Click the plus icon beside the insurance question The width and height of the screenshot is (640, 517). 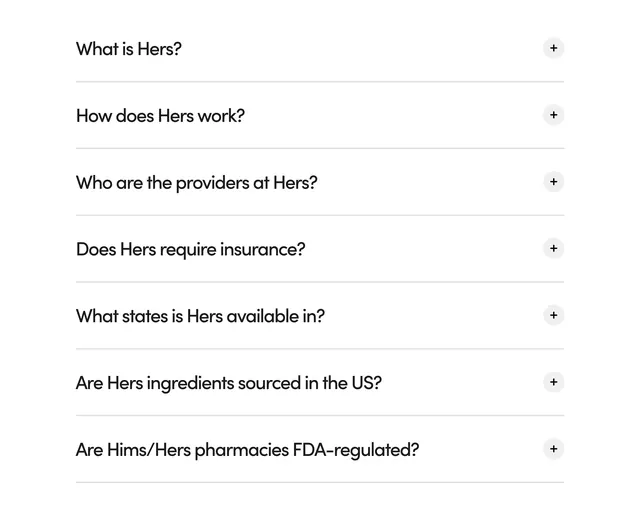tap(553, 249)
